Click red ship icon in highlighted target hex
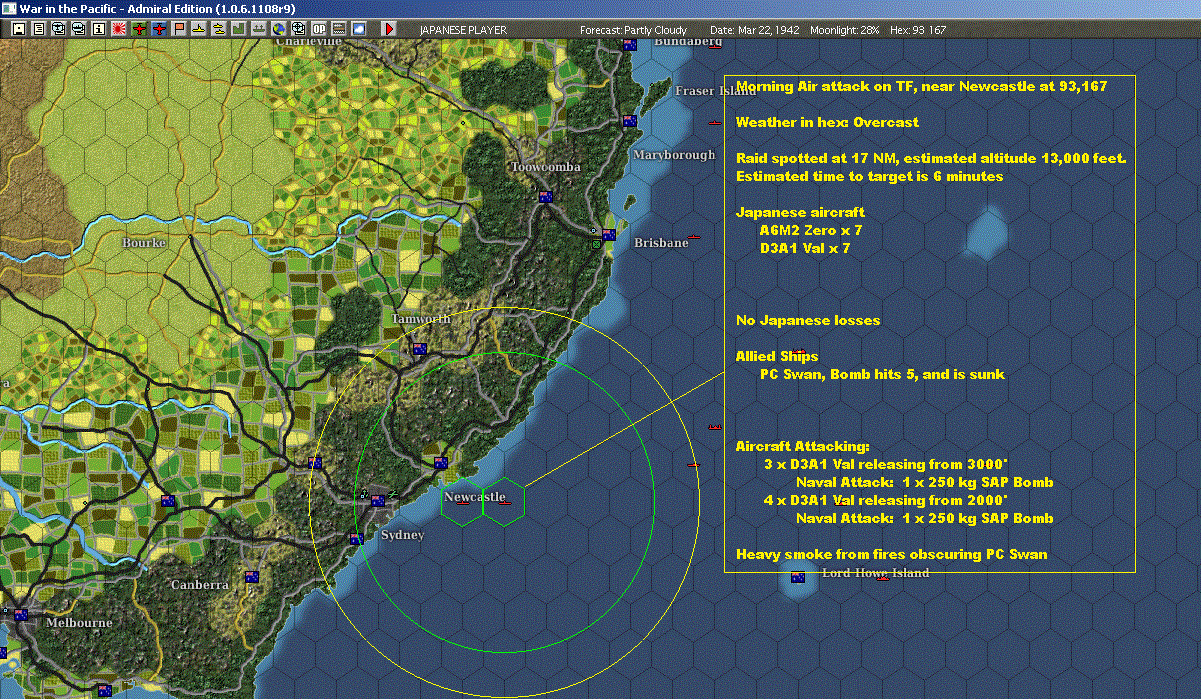The height and width of the screenshot is (699, 1201). coord(505,503)
